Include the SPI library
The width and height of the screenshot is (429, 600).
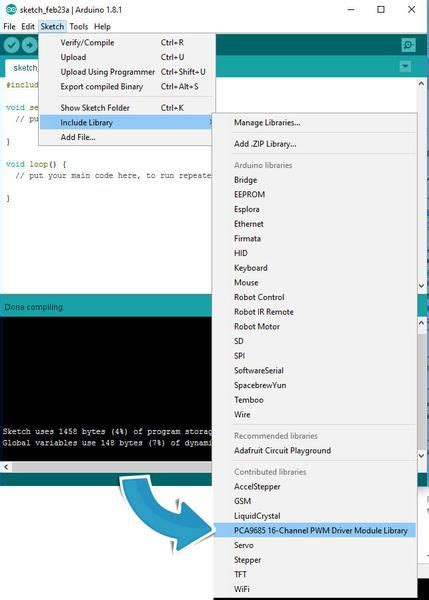coord(315,356)
